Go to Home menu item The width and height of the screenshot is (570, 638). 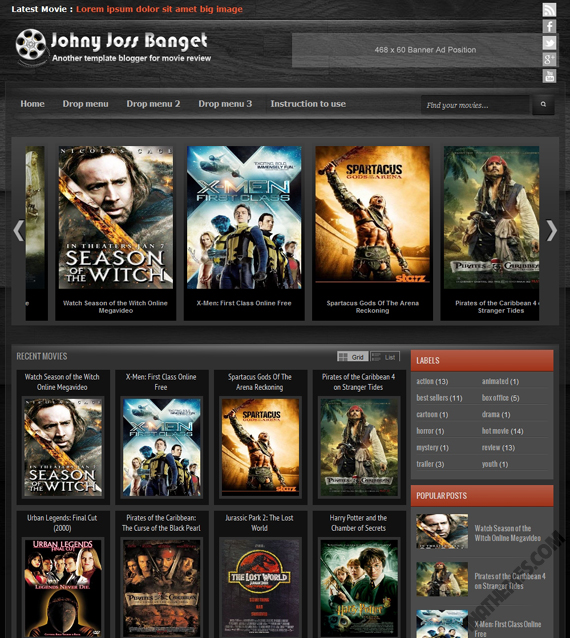[33, 104]
